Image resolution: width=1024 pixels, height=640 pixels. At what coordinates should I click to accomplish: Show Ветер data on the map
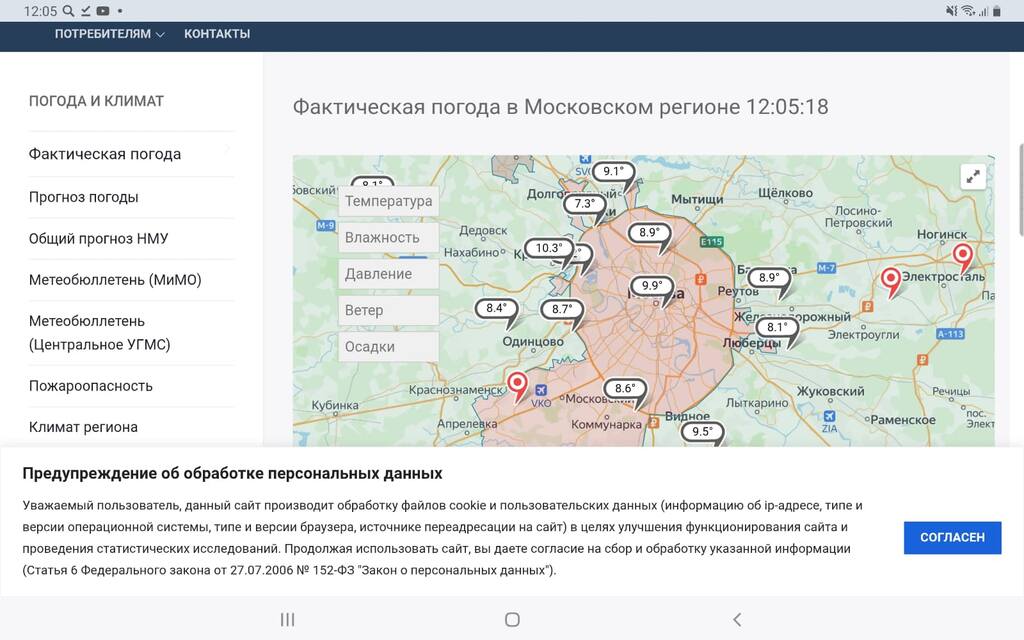click(389, 310)
